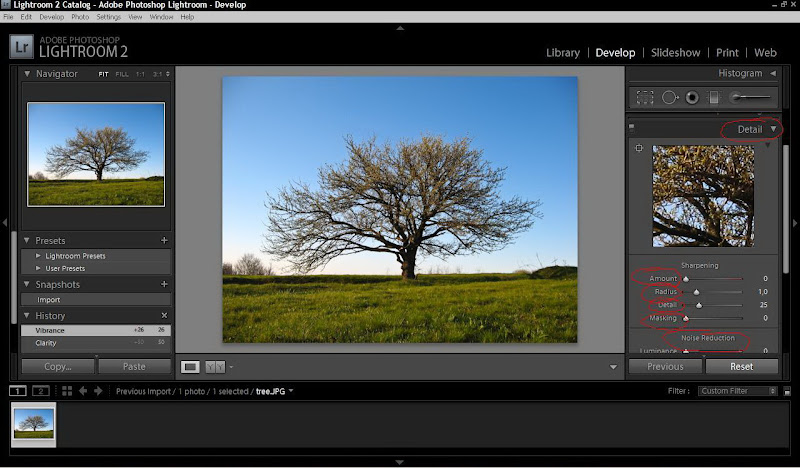The width and height of the screenshot is (800, 468).
Task: Click the Copy... button
Action: tap(58, 367)
